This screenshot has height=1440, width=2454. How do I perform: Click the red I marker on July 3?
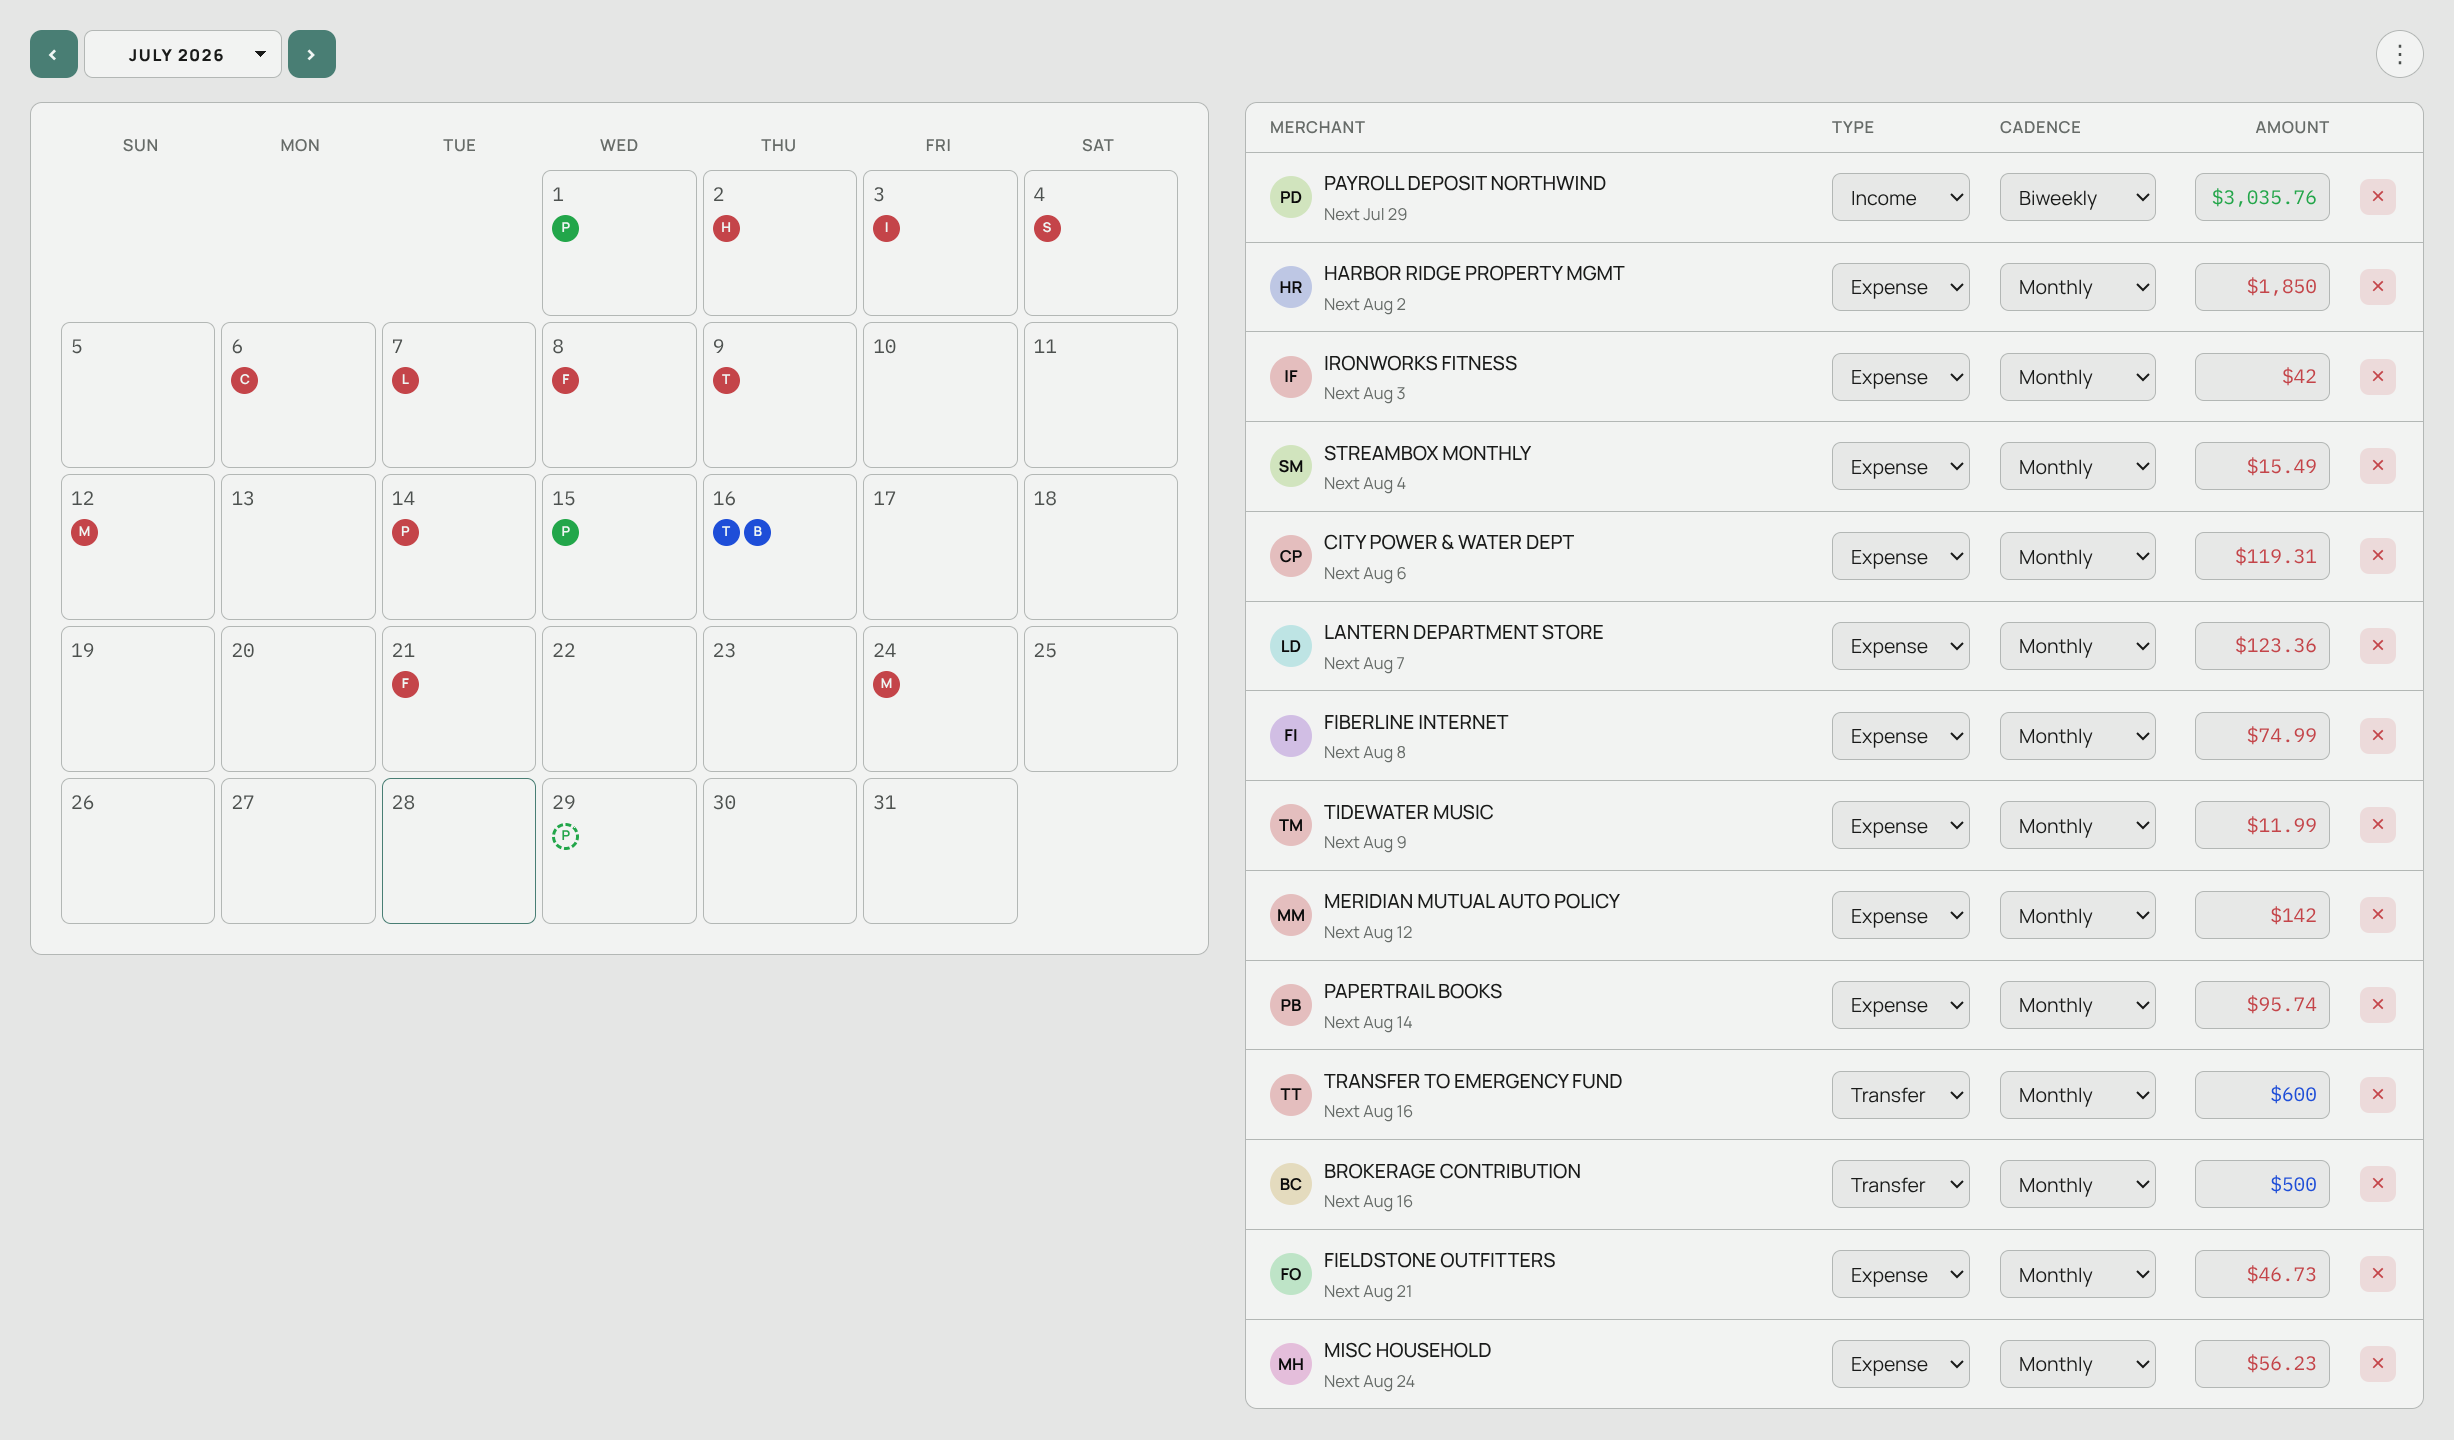coord(886,228)
